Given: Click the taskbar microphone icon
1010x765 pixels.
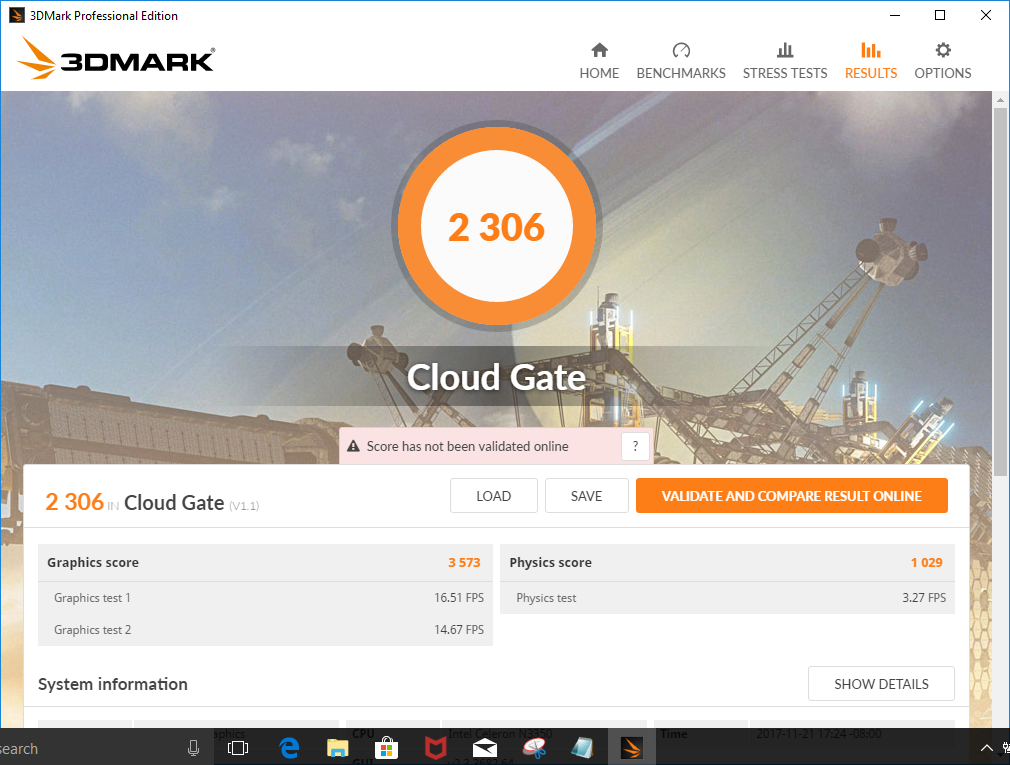Looking at the screenshot, I should tap(193, 748).
